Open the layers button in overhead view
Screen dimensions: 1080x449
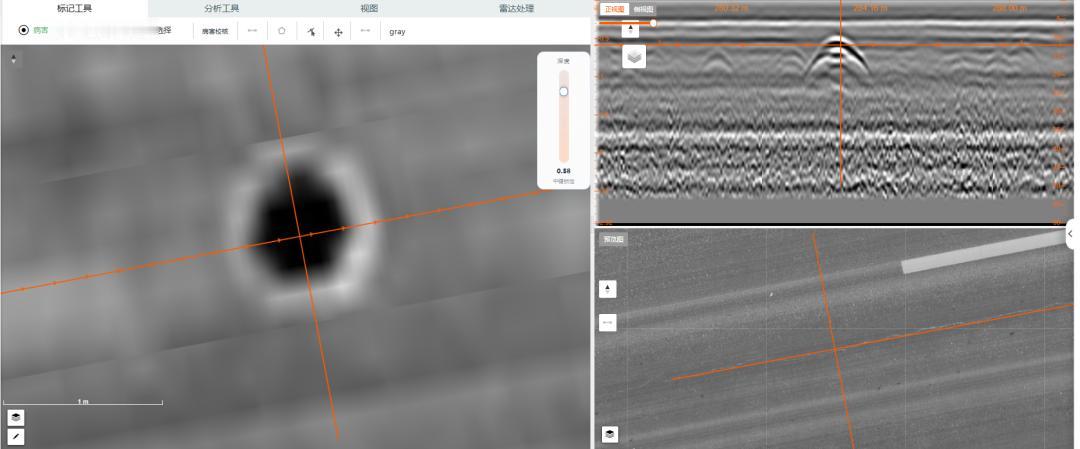tap(610, 435)
